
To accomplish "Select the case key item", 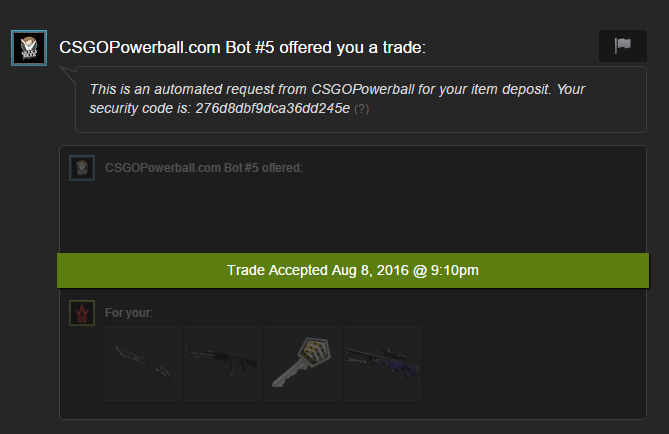I will pos(303,364).
